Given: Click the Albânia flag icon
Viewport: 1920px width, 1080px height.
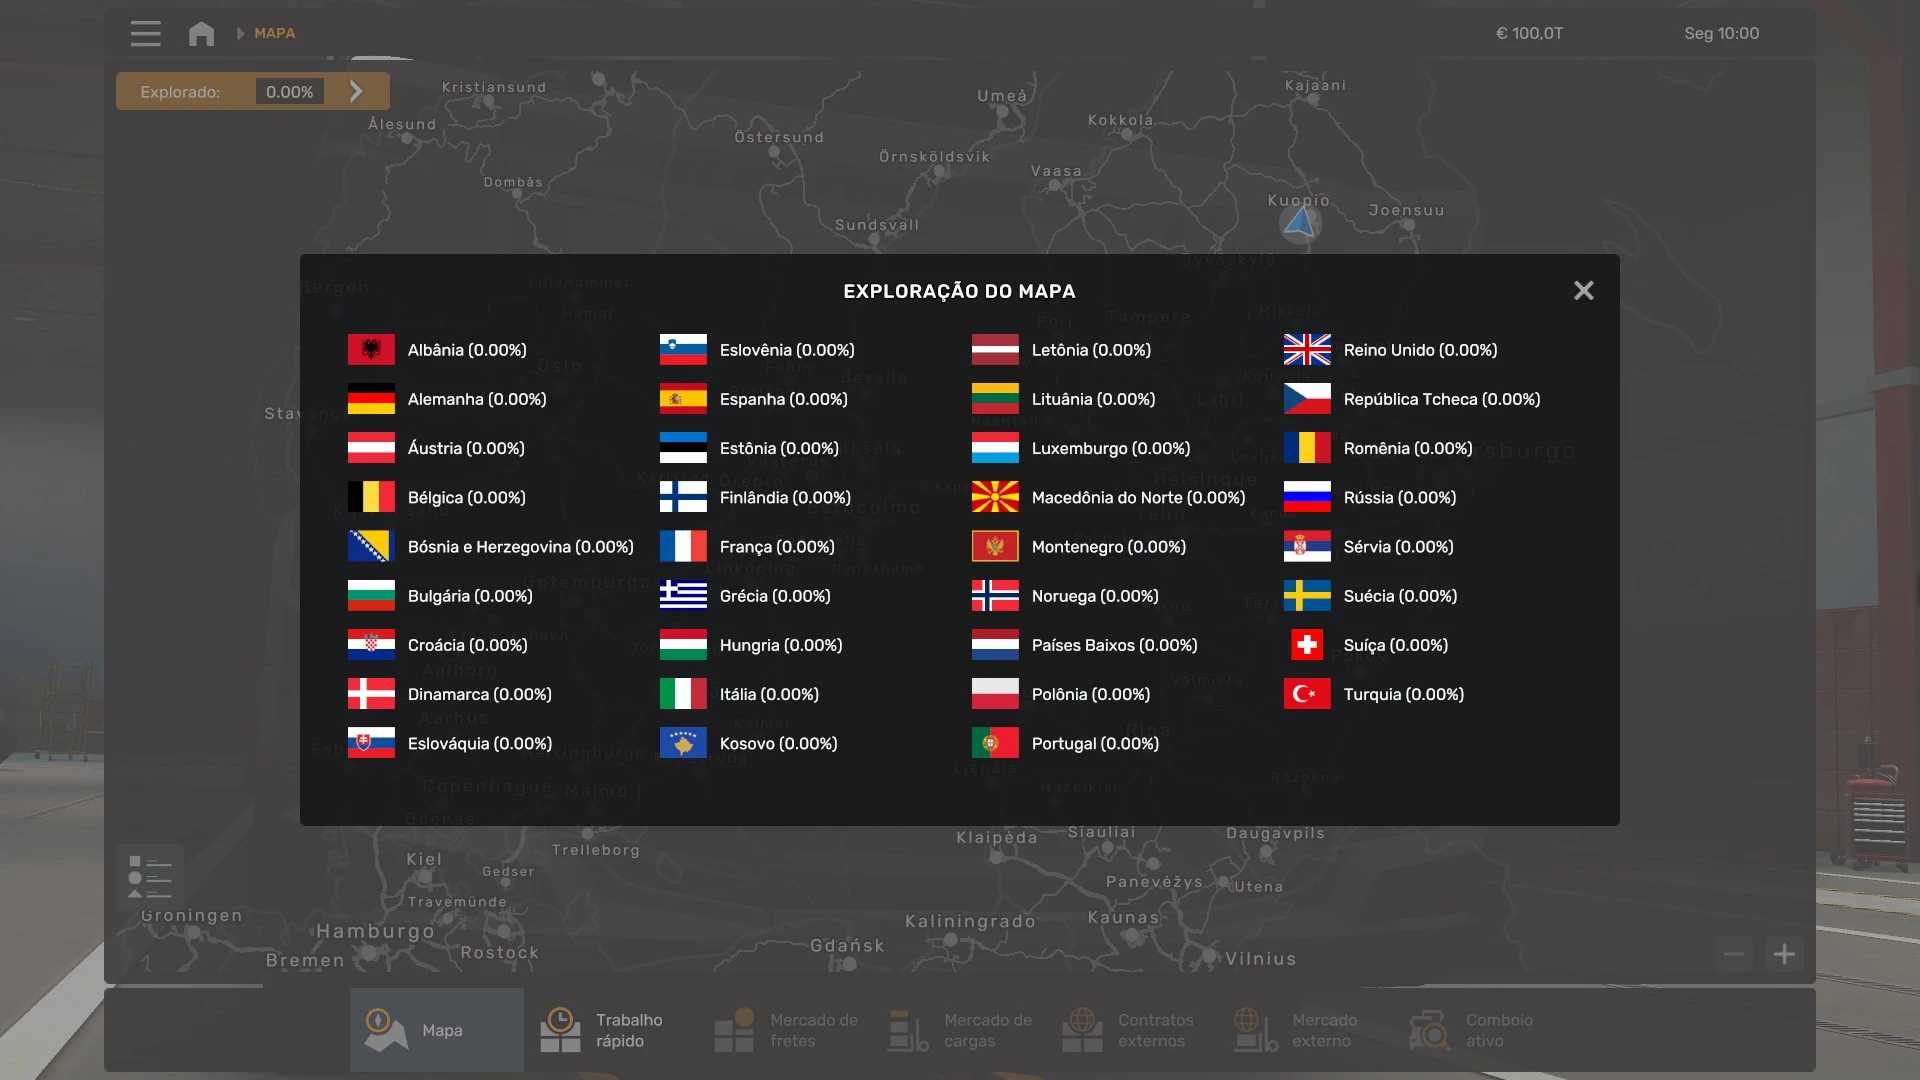Looking at the screenshot, I should [x=371, y=350].
